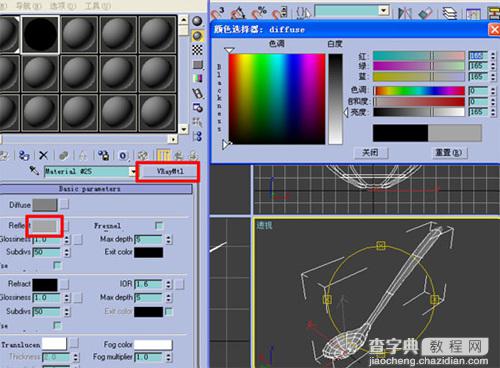Screen dimensions: 500x368
Task: Click the Fog color swatch
Action: pos(153,345)
